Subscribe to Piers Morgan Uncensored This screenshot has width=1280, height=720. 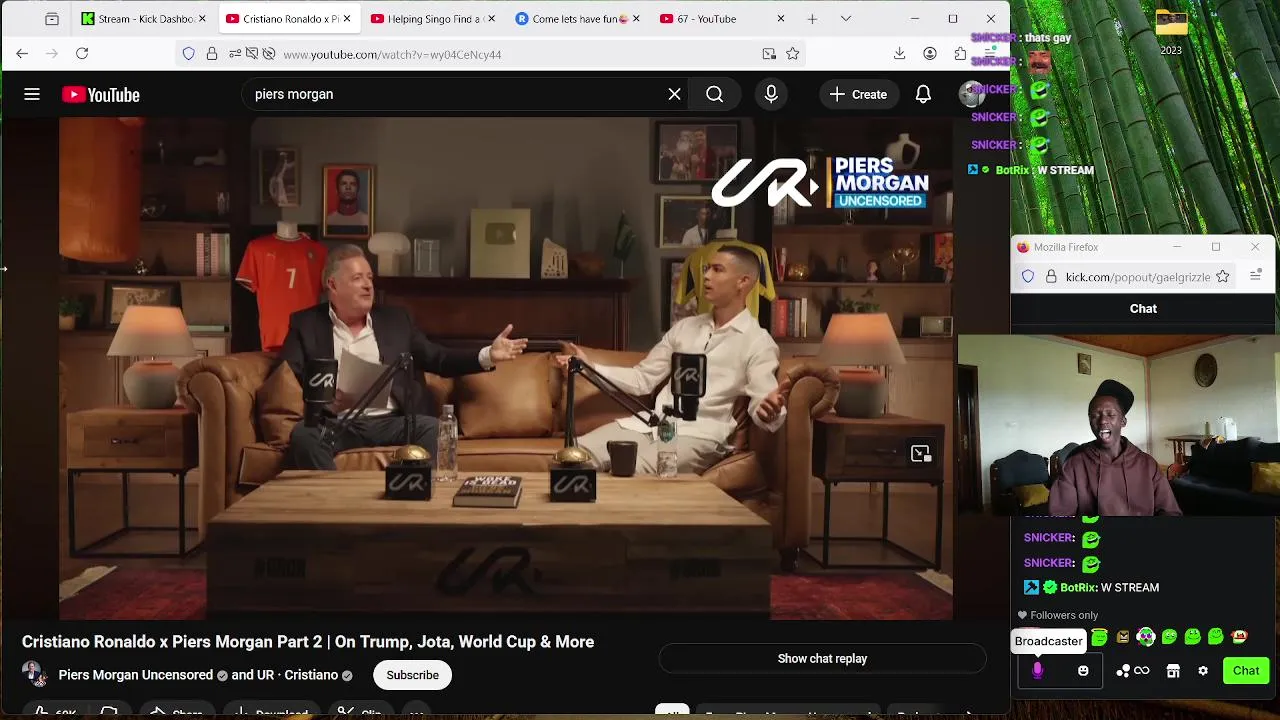click(413, 675)
